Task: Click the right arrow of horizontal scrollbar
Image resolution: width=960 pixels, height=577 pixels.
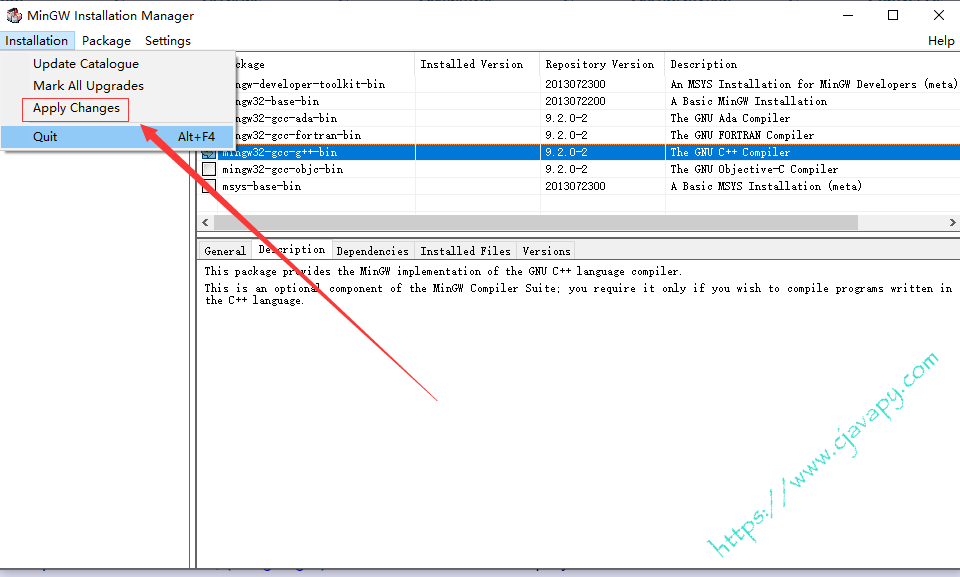Action: point(952,222)
